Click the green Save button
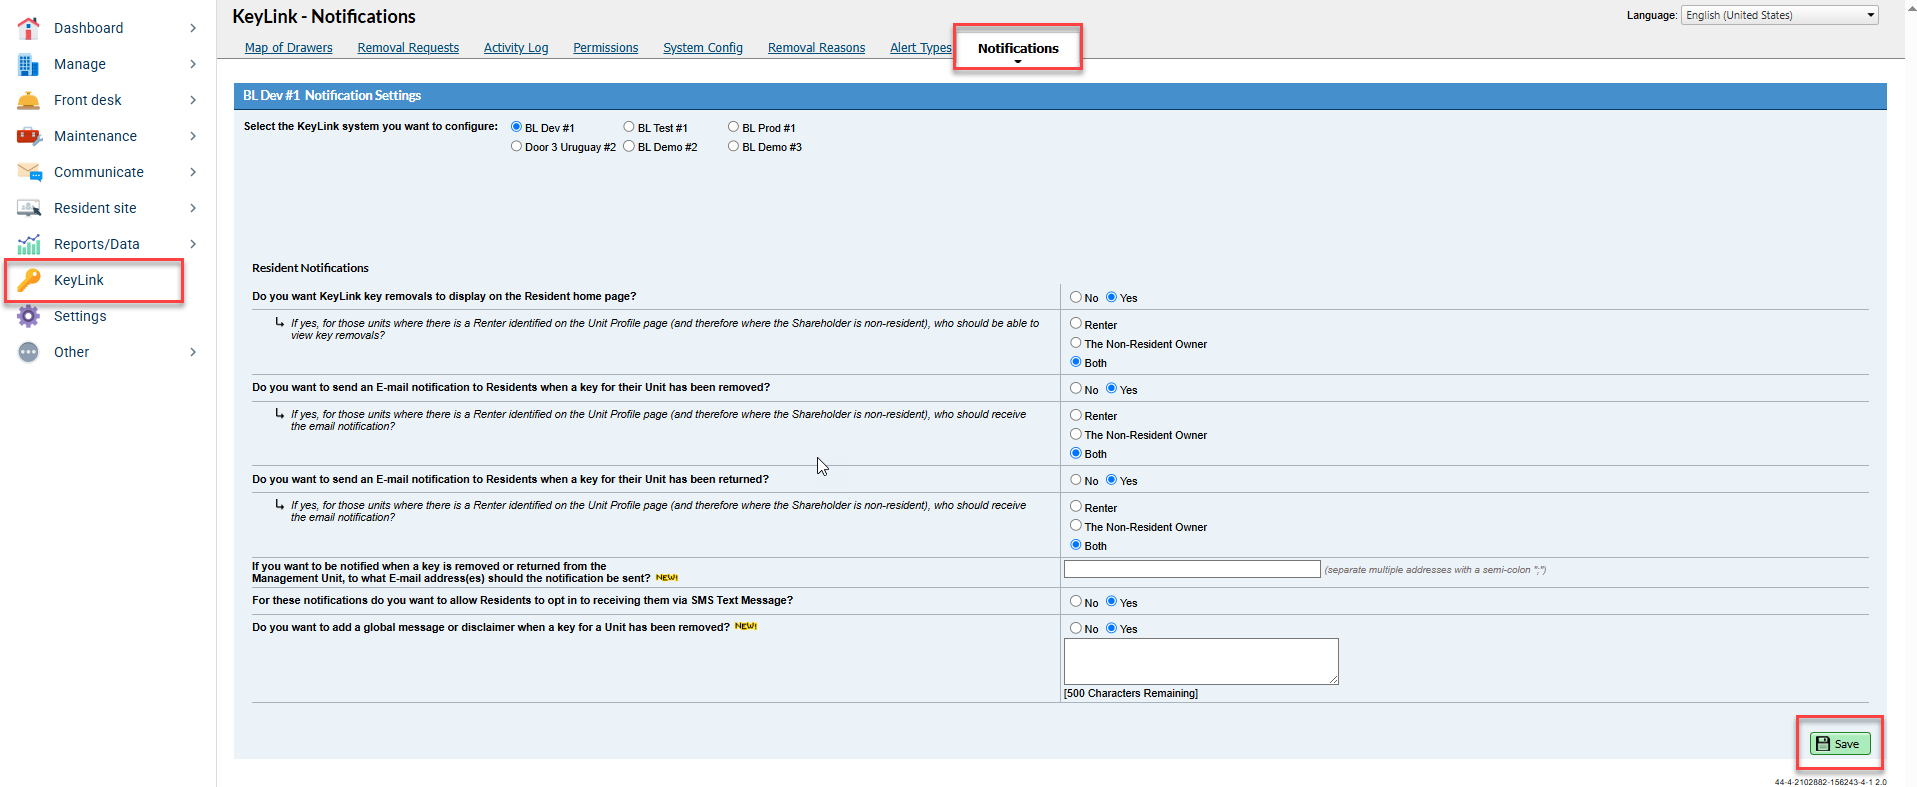The height and width of the screenshot is (787, 1917). [1840, 744]
